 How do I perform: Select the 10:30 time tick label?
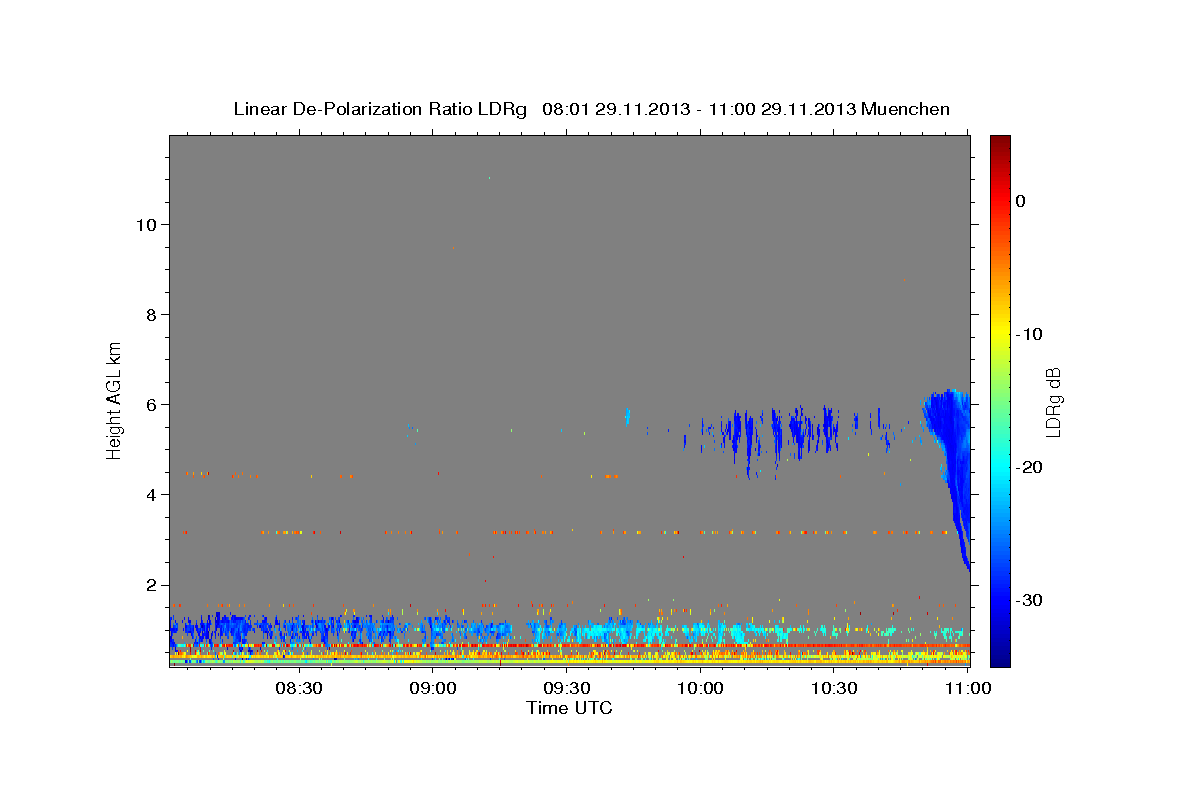[x=835, y=689]
